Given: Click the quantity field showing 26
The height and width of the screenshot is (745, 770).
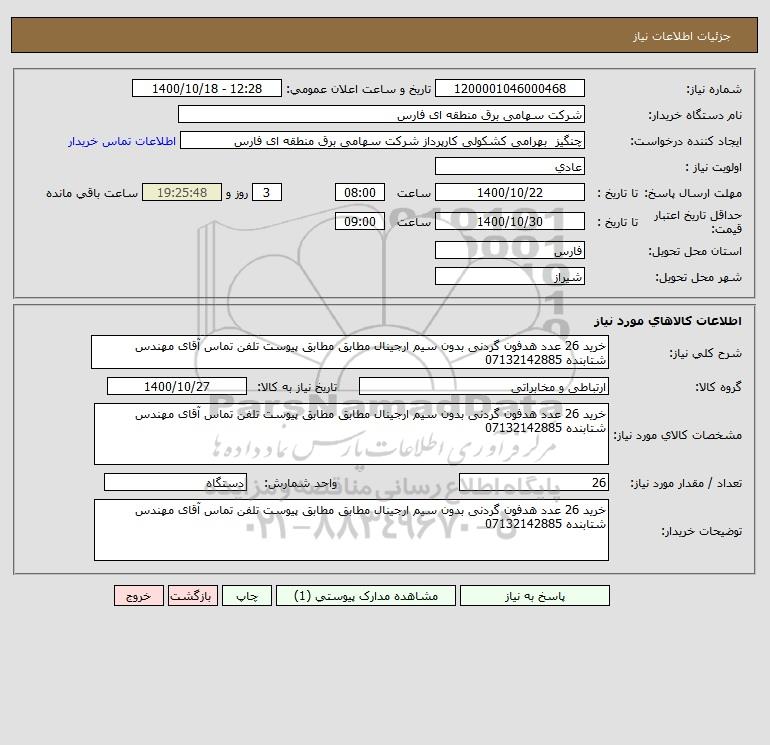Looking at the screenshot, I should pos(534,482).
